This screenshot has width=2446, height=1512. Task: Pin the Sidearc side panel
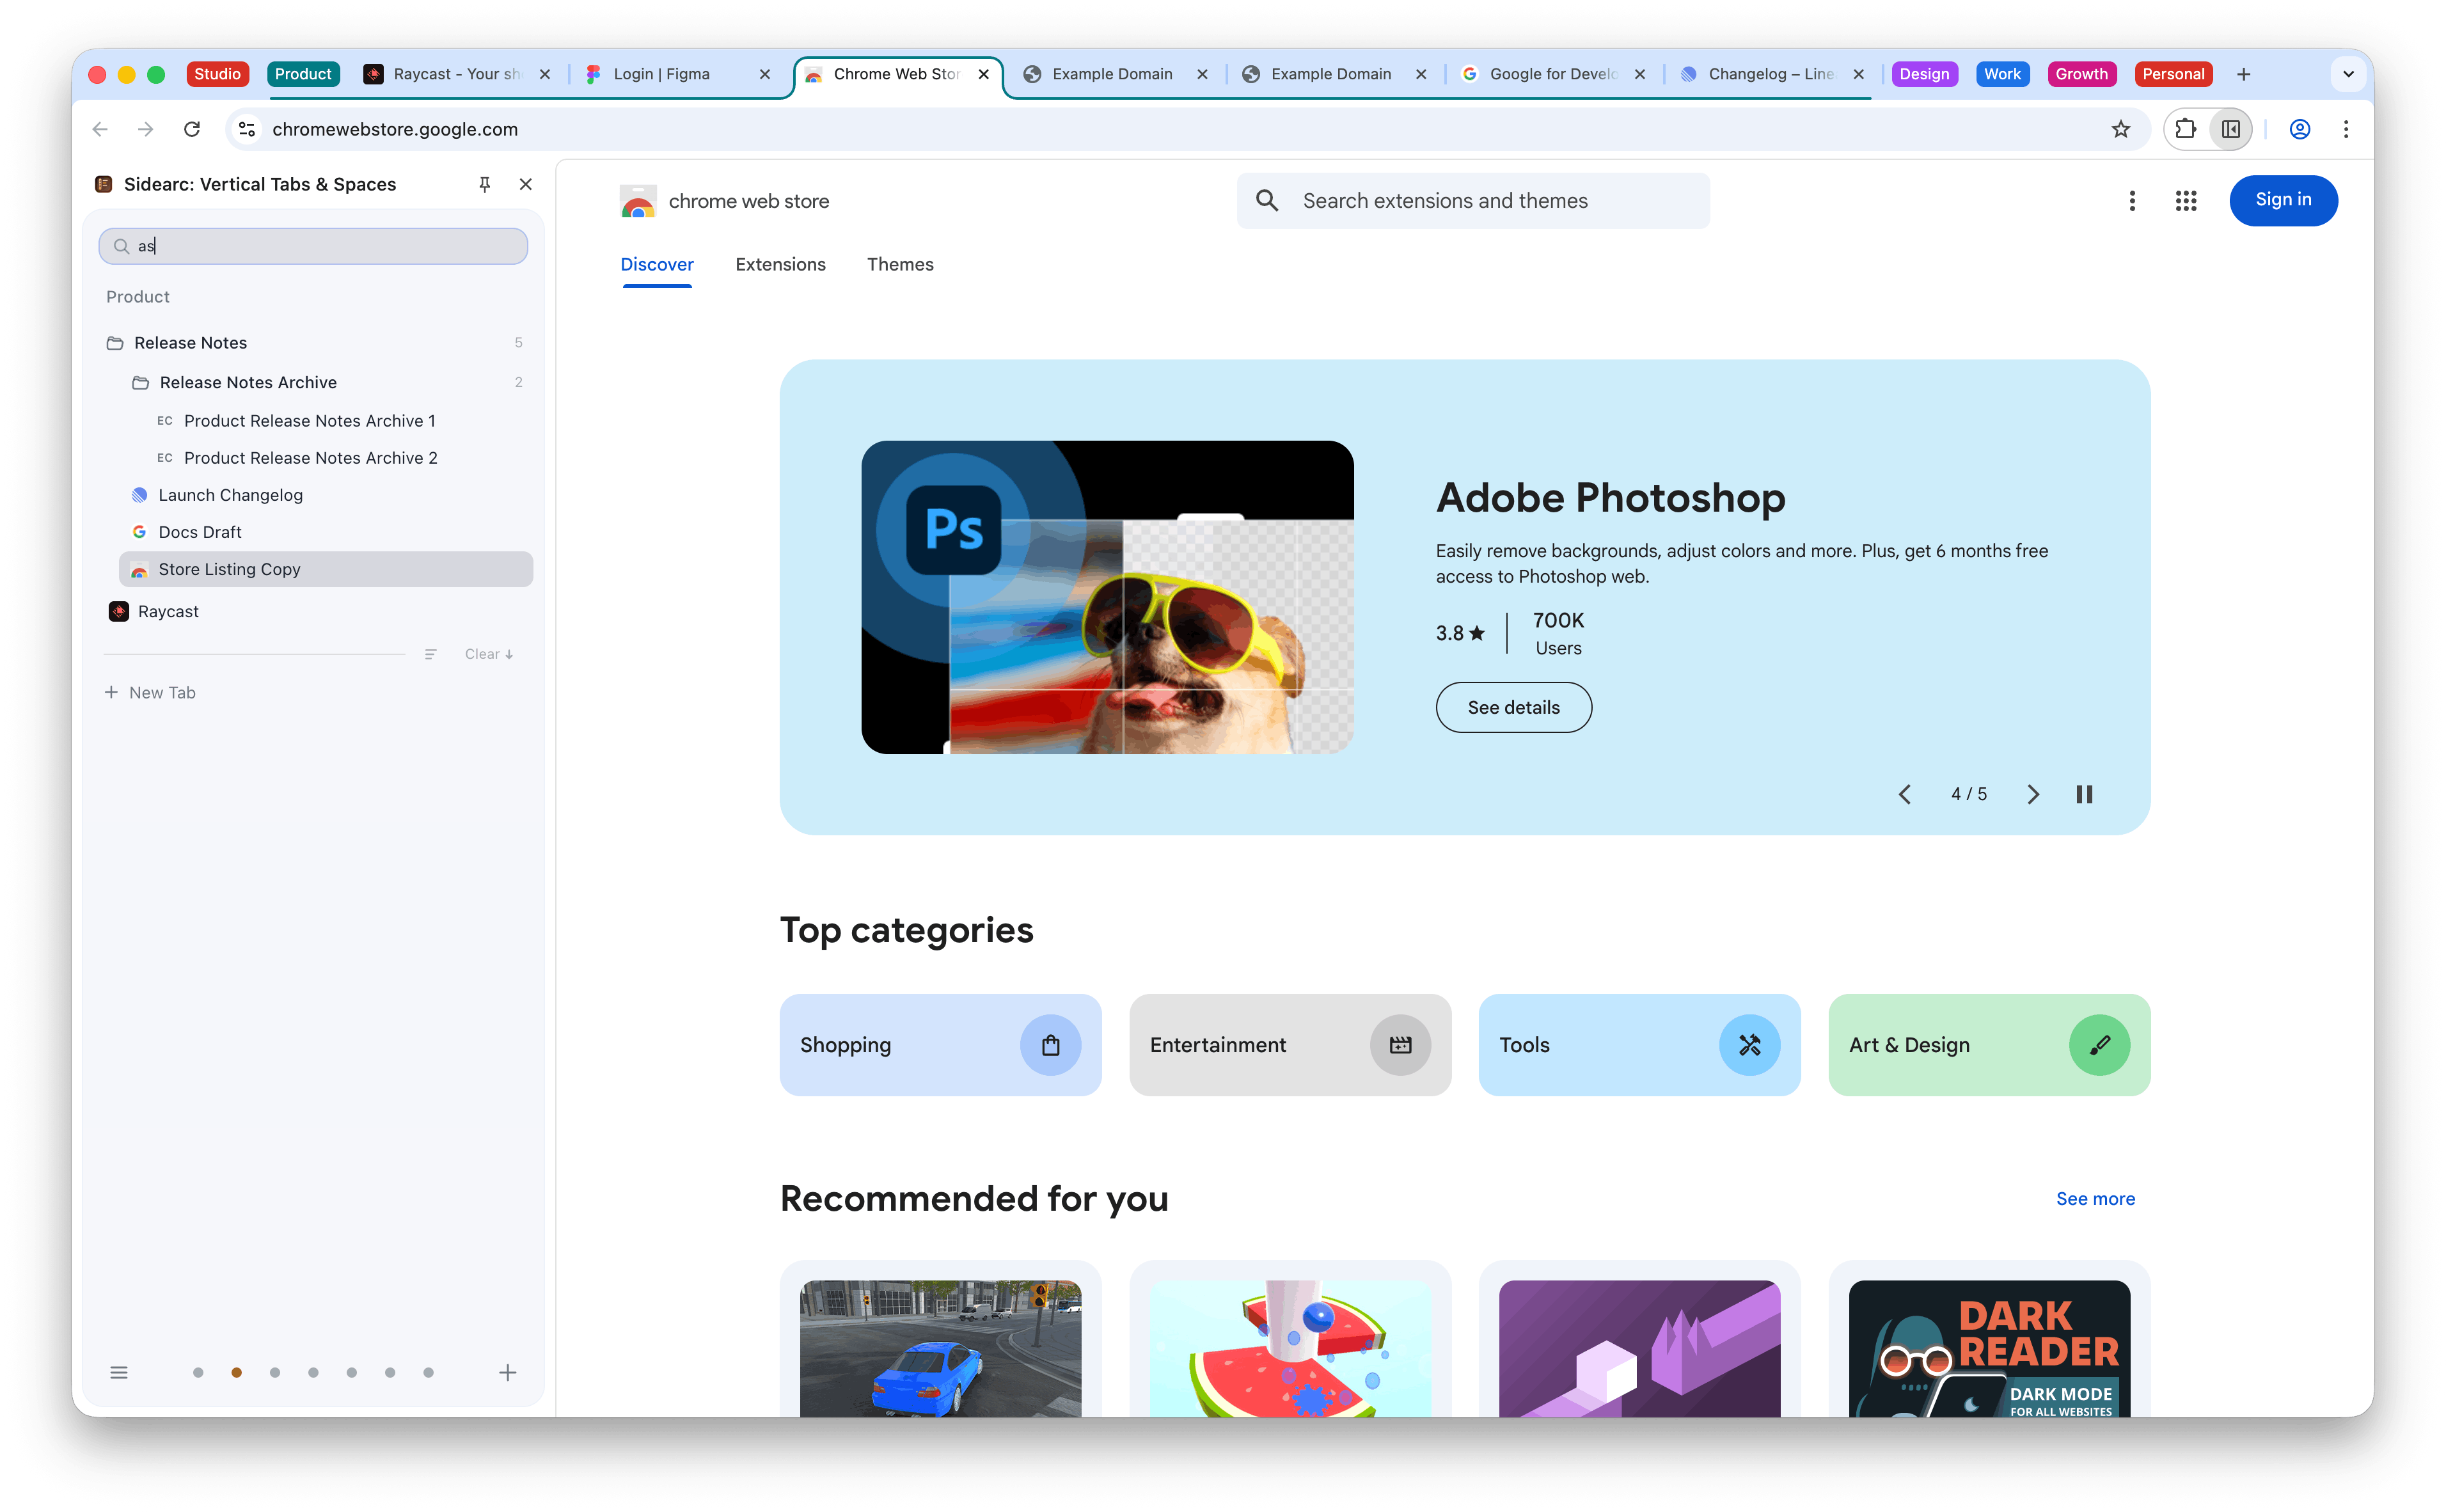pos(484,184)
